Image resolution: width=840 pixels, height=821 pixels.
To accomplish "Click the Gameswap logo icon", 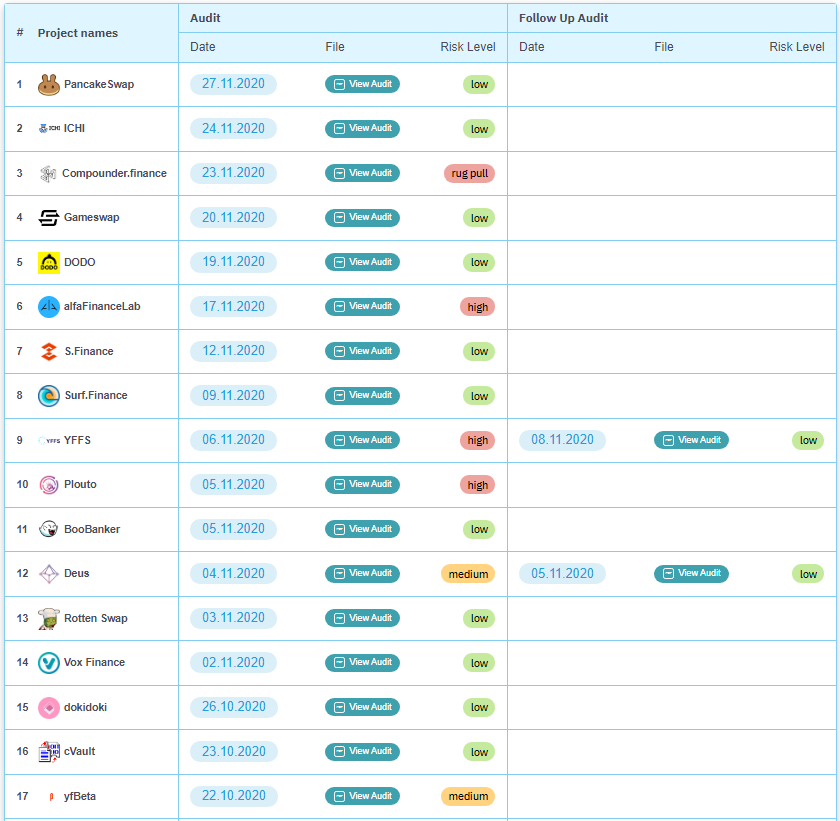I will click(49, 217).
